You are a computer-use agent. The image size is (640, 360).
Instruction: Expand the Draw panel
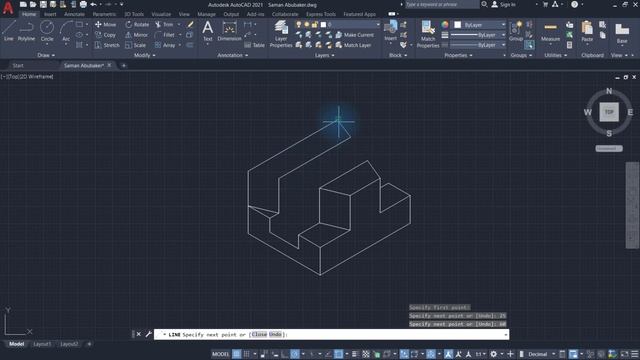coord(46,55)
